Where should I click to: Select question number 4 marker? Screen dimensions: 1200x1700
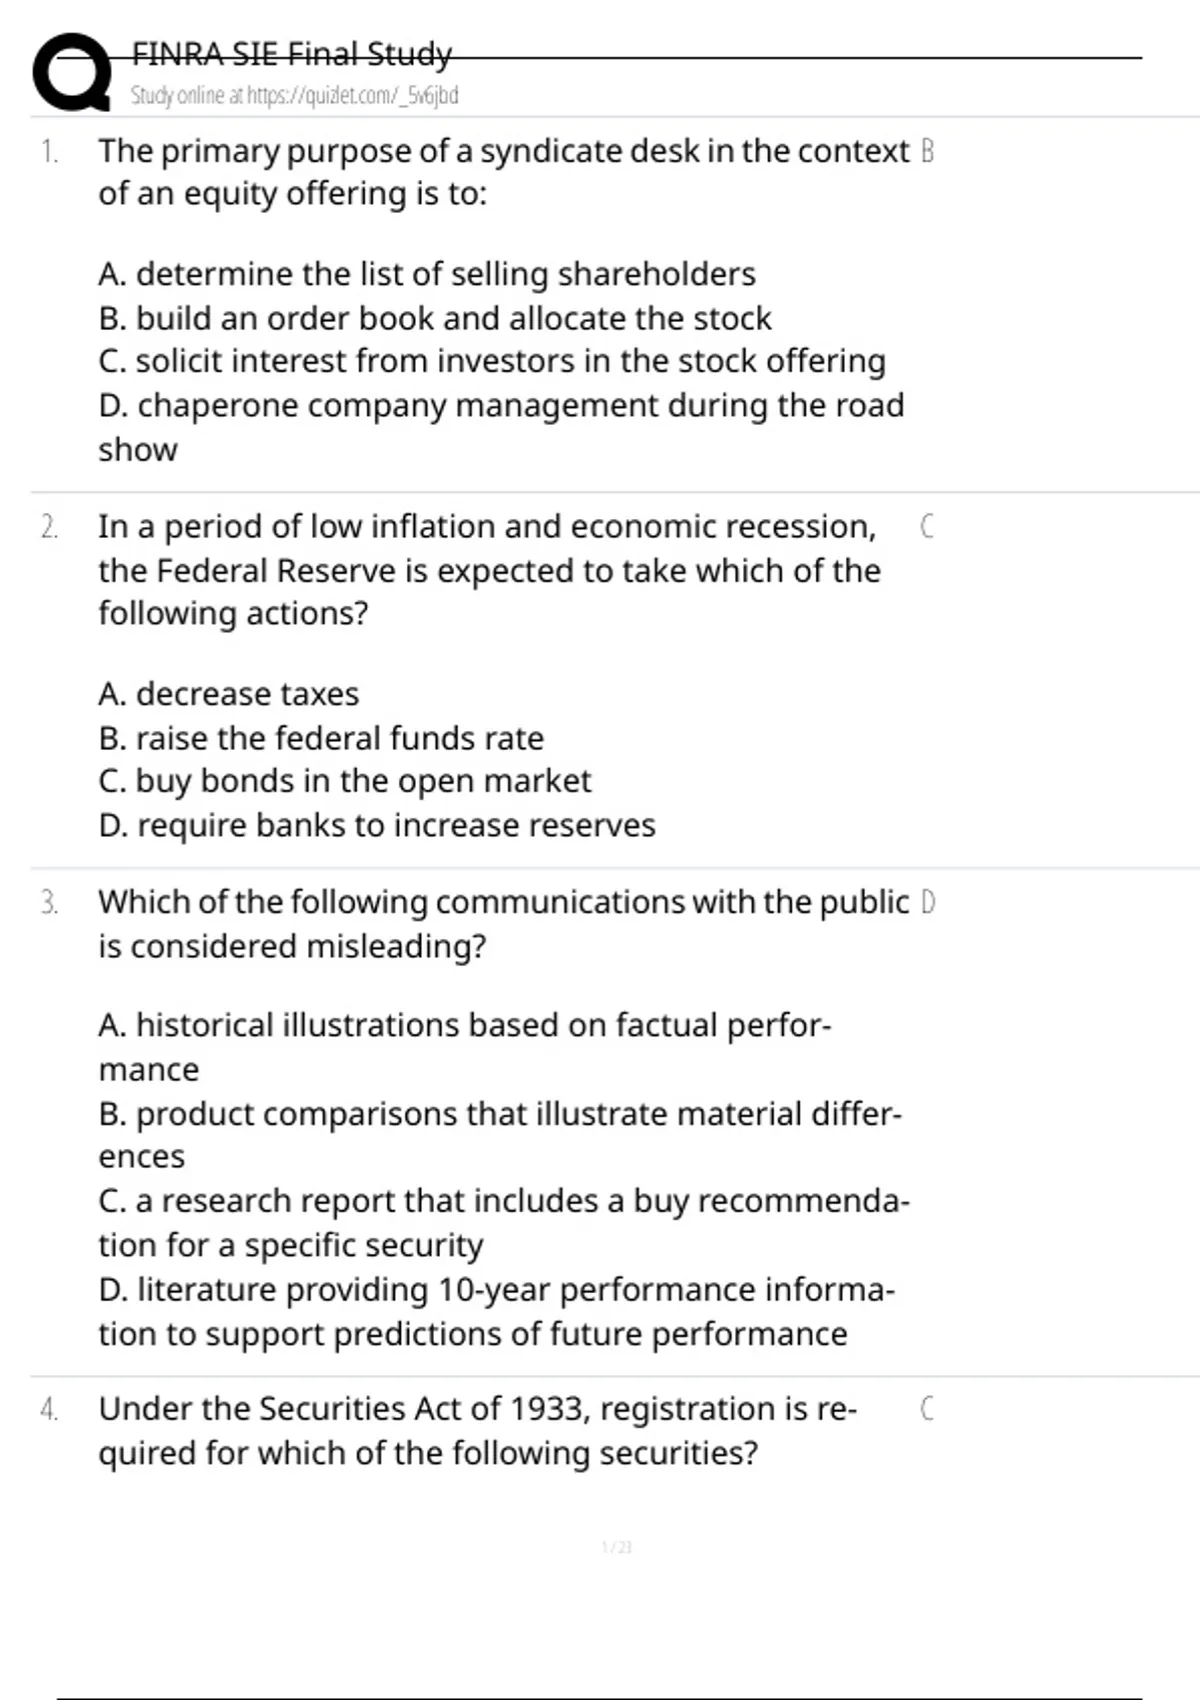(49, 1410)
